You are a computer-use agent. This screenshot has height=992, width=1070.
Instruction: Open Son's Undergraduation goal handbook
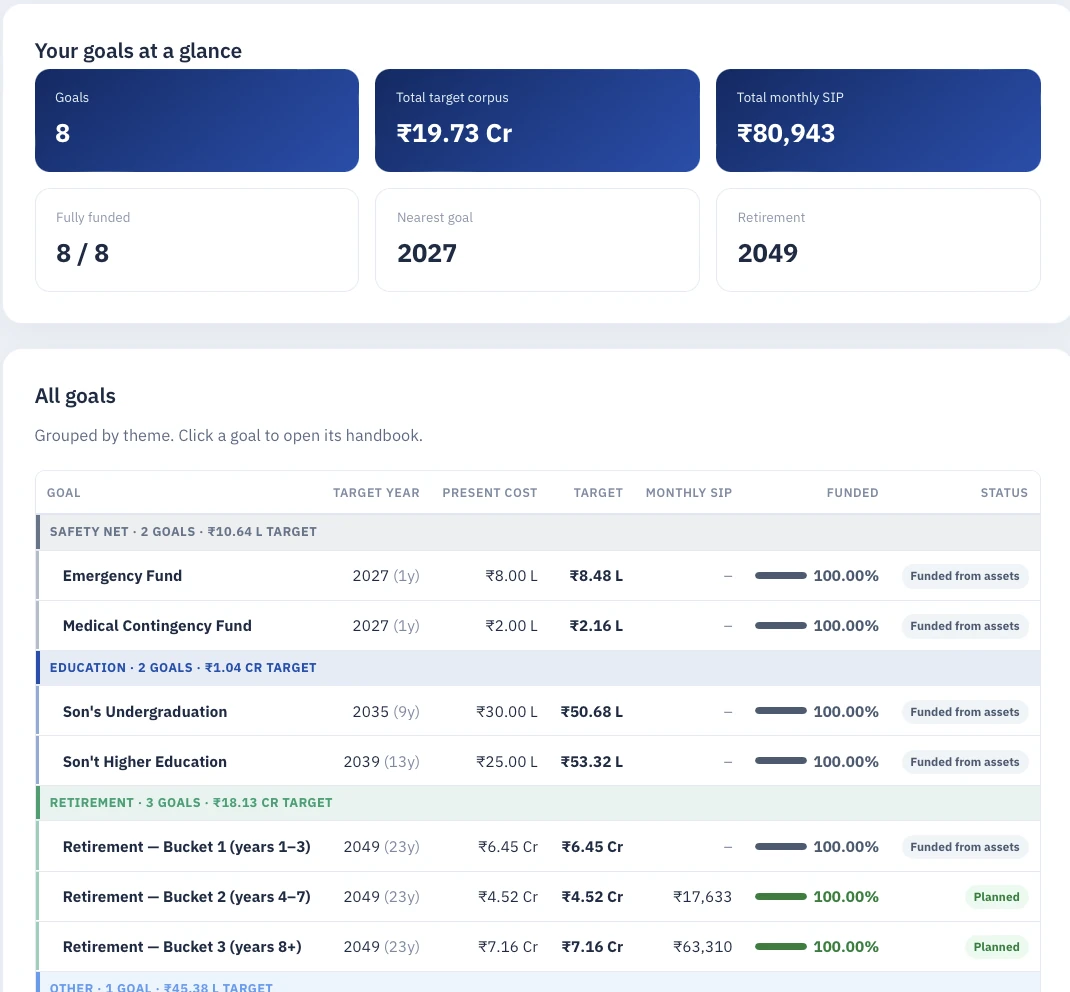[538, 712]
